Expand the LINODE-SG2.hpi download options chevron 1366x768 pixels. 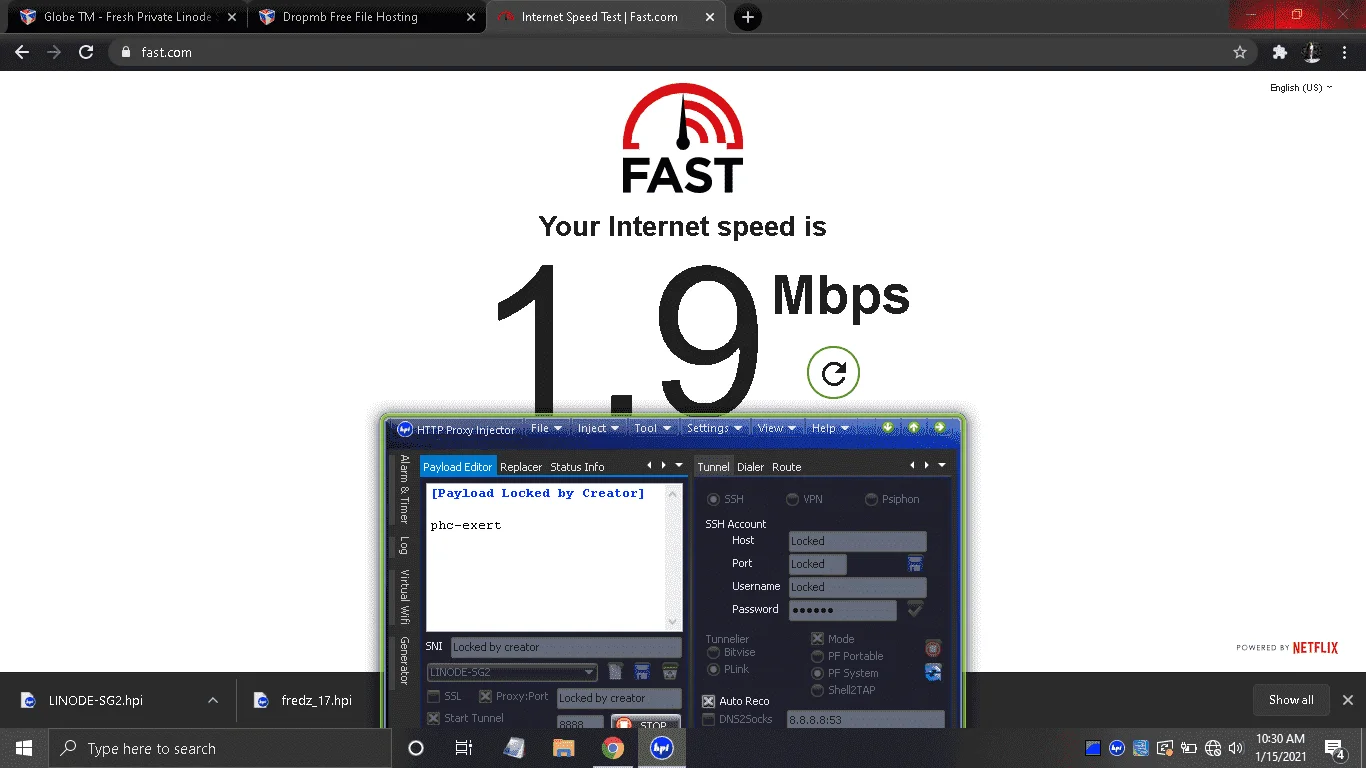coord(213,700)
